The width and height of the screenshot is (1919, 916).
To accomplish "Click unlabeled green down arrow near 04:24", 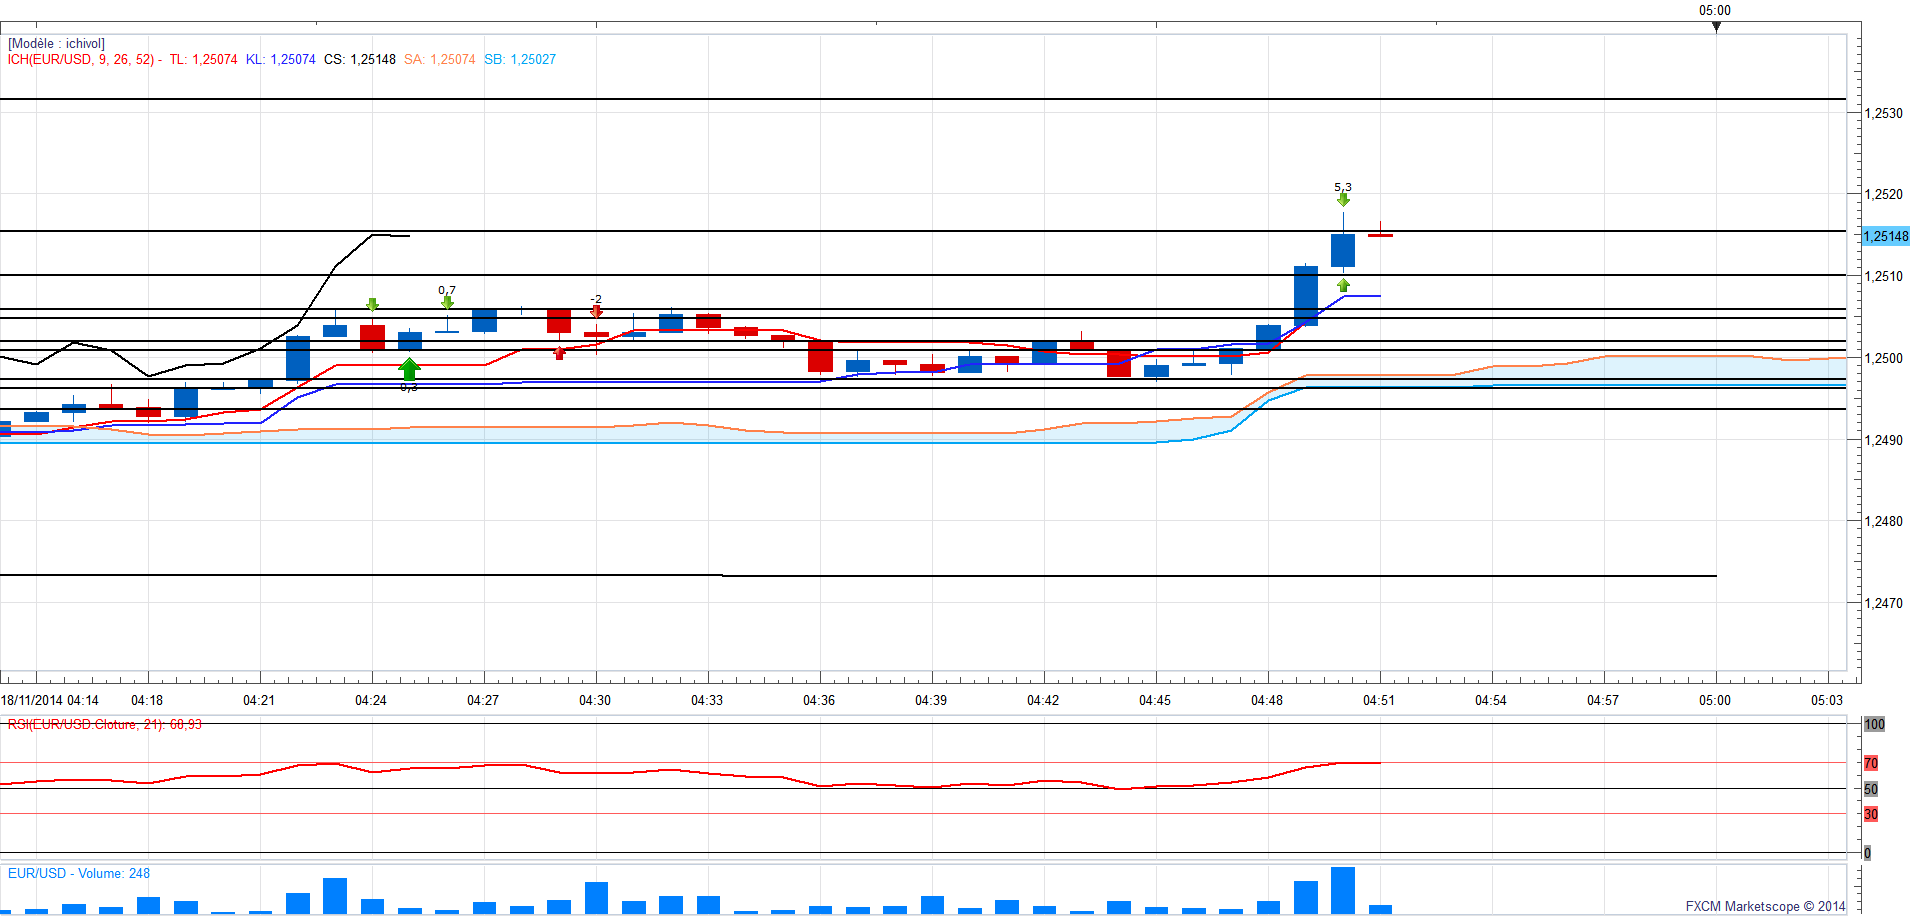I will pyautogui.click(x=372, y=305).
